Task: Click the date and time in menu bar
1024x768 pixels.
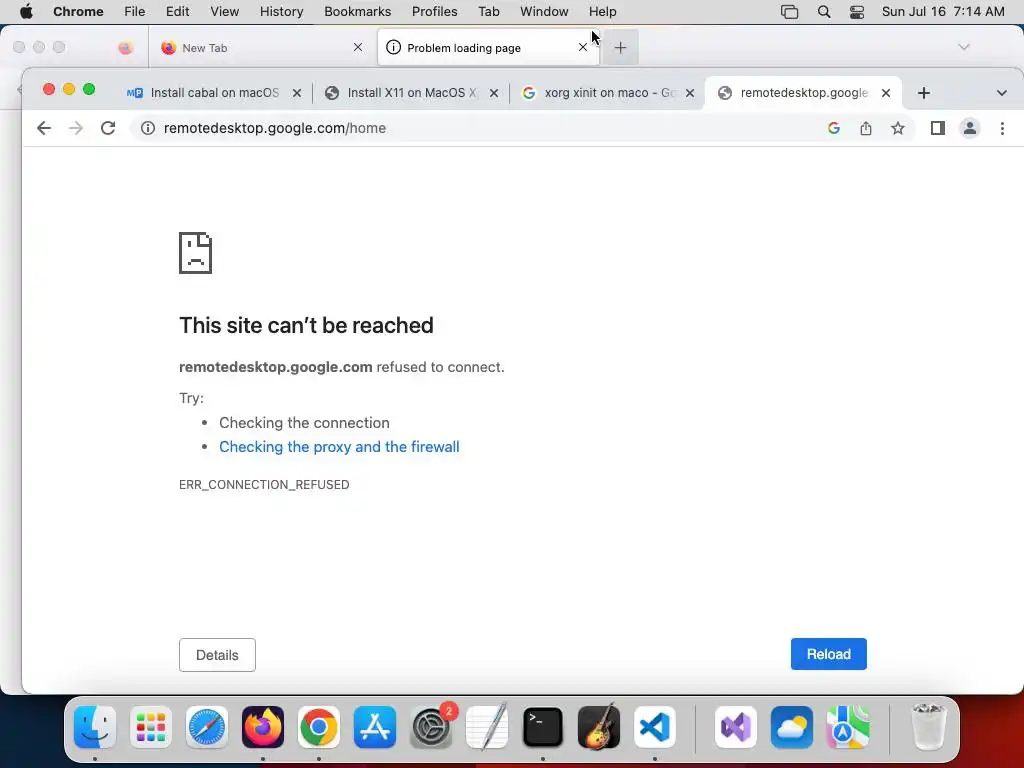Action: click(943, 12)
